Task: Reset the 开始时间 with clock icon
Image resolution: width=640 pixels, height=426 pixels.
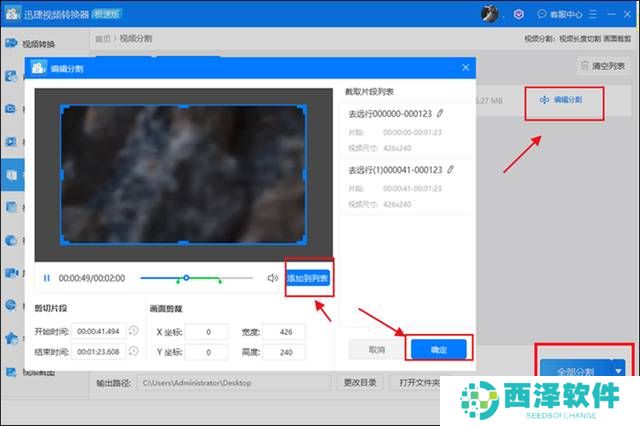Action: click(x=133, y=331)
